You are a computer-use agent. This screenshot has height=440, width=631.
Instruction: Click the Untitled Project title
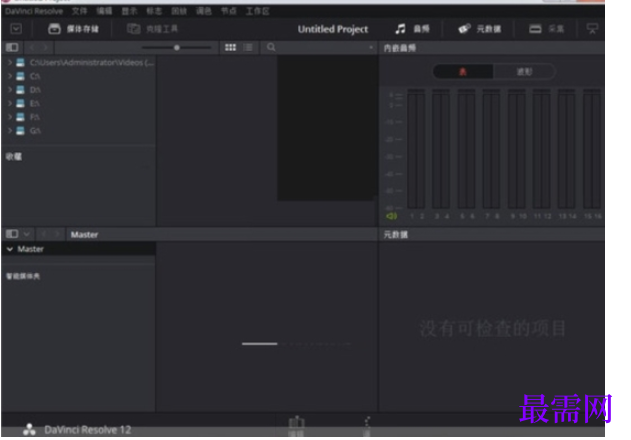[x=333, y=29]
